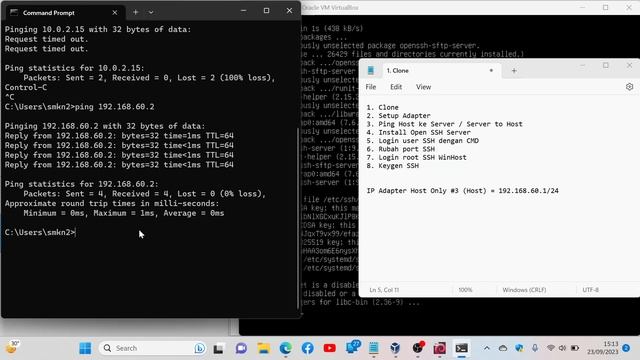This screenshot has height=360, width=640.
Task: Open the Notepad View menu
Action: point(423,87)
